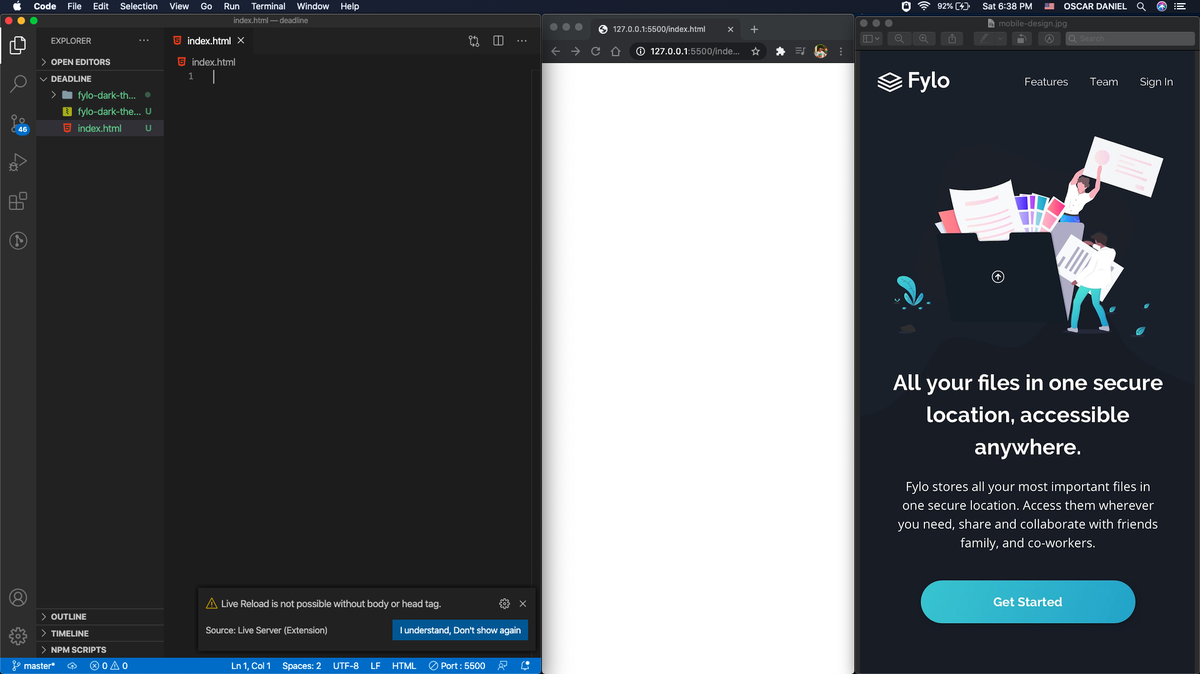Screen dimensions: 1200x674
Task: Open the Manage gear in activity bar
Action: pyautogui.click(x=18, y=636)
